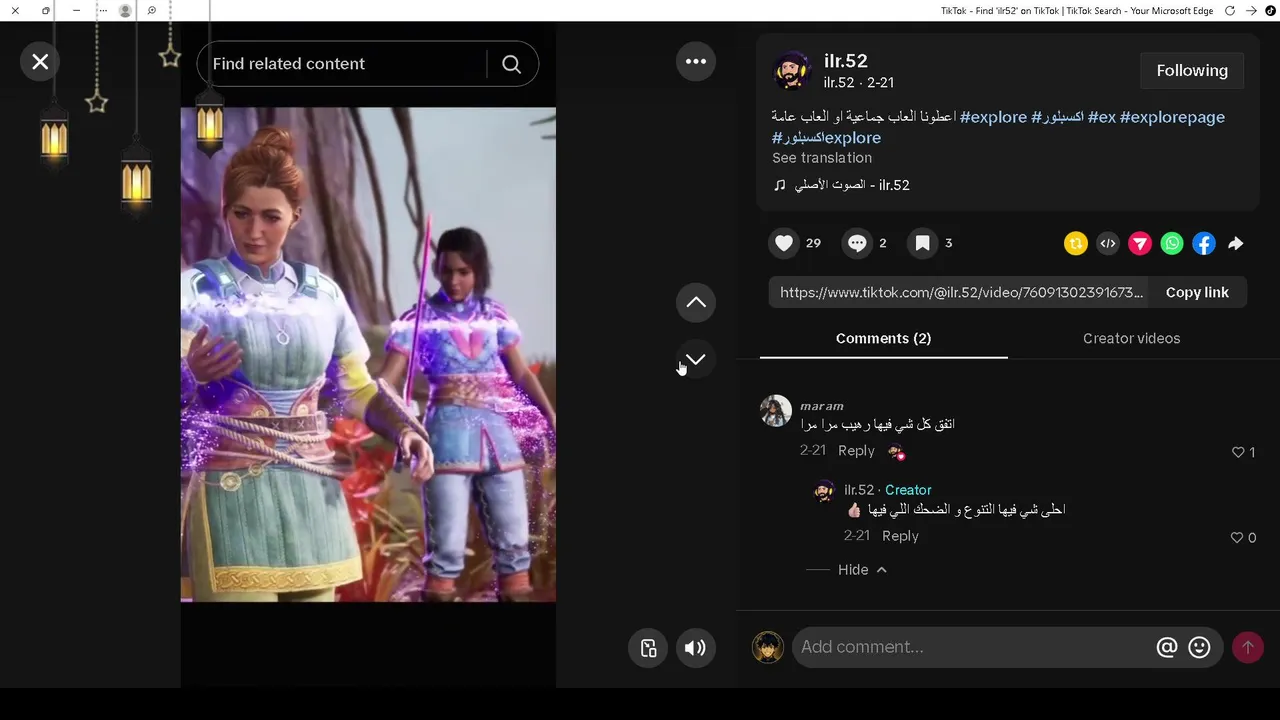
Task: Click the @ mention icon in comment box
Action: click(x=1167, y=647)
